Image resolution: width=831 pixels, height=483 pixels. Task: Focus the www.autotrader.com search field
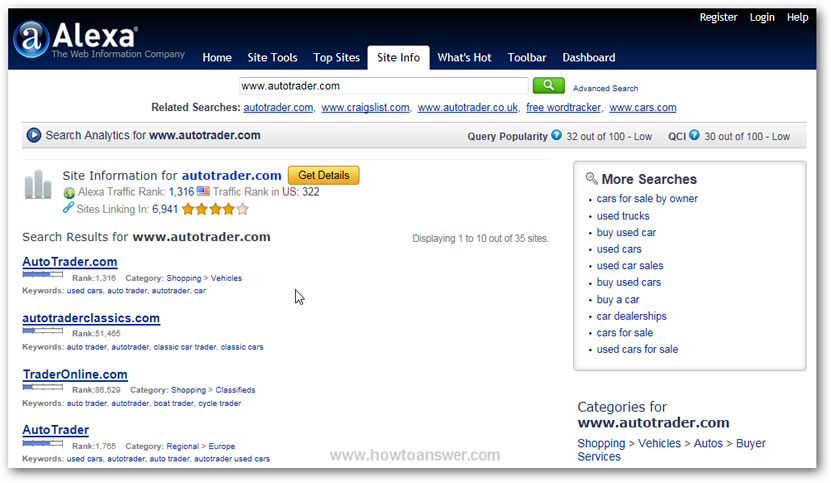coord(384,85)
